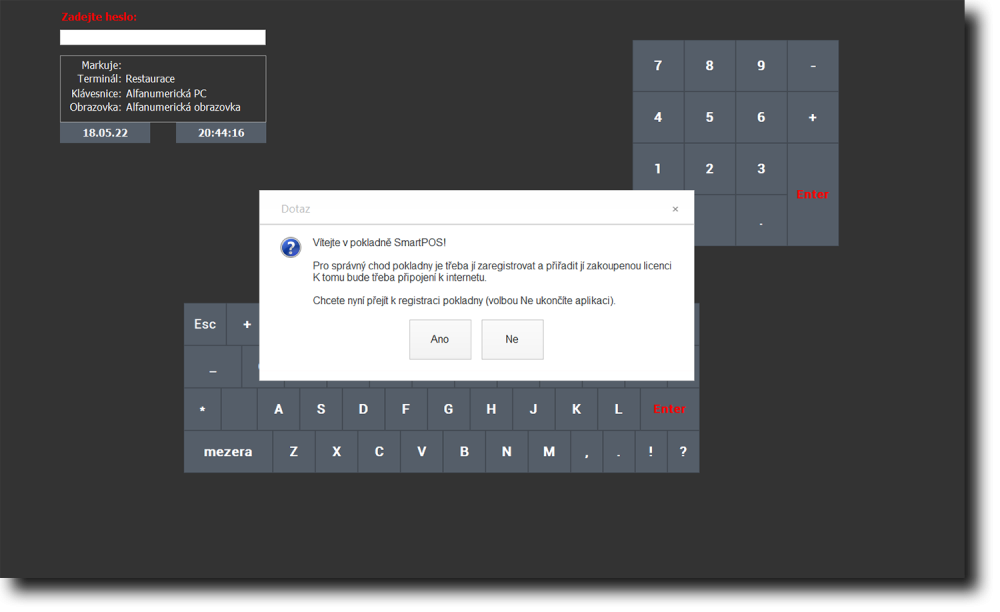Tap the 7 key on the numeric pad
The width and height of the screenshot is (1000, 612).
point(658,66)
